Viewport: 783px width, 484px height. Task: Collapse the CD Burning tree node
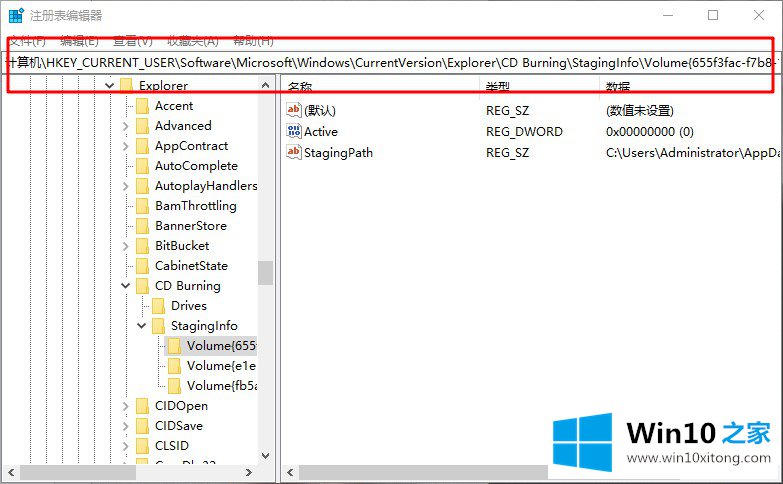[x=126, y=286]
